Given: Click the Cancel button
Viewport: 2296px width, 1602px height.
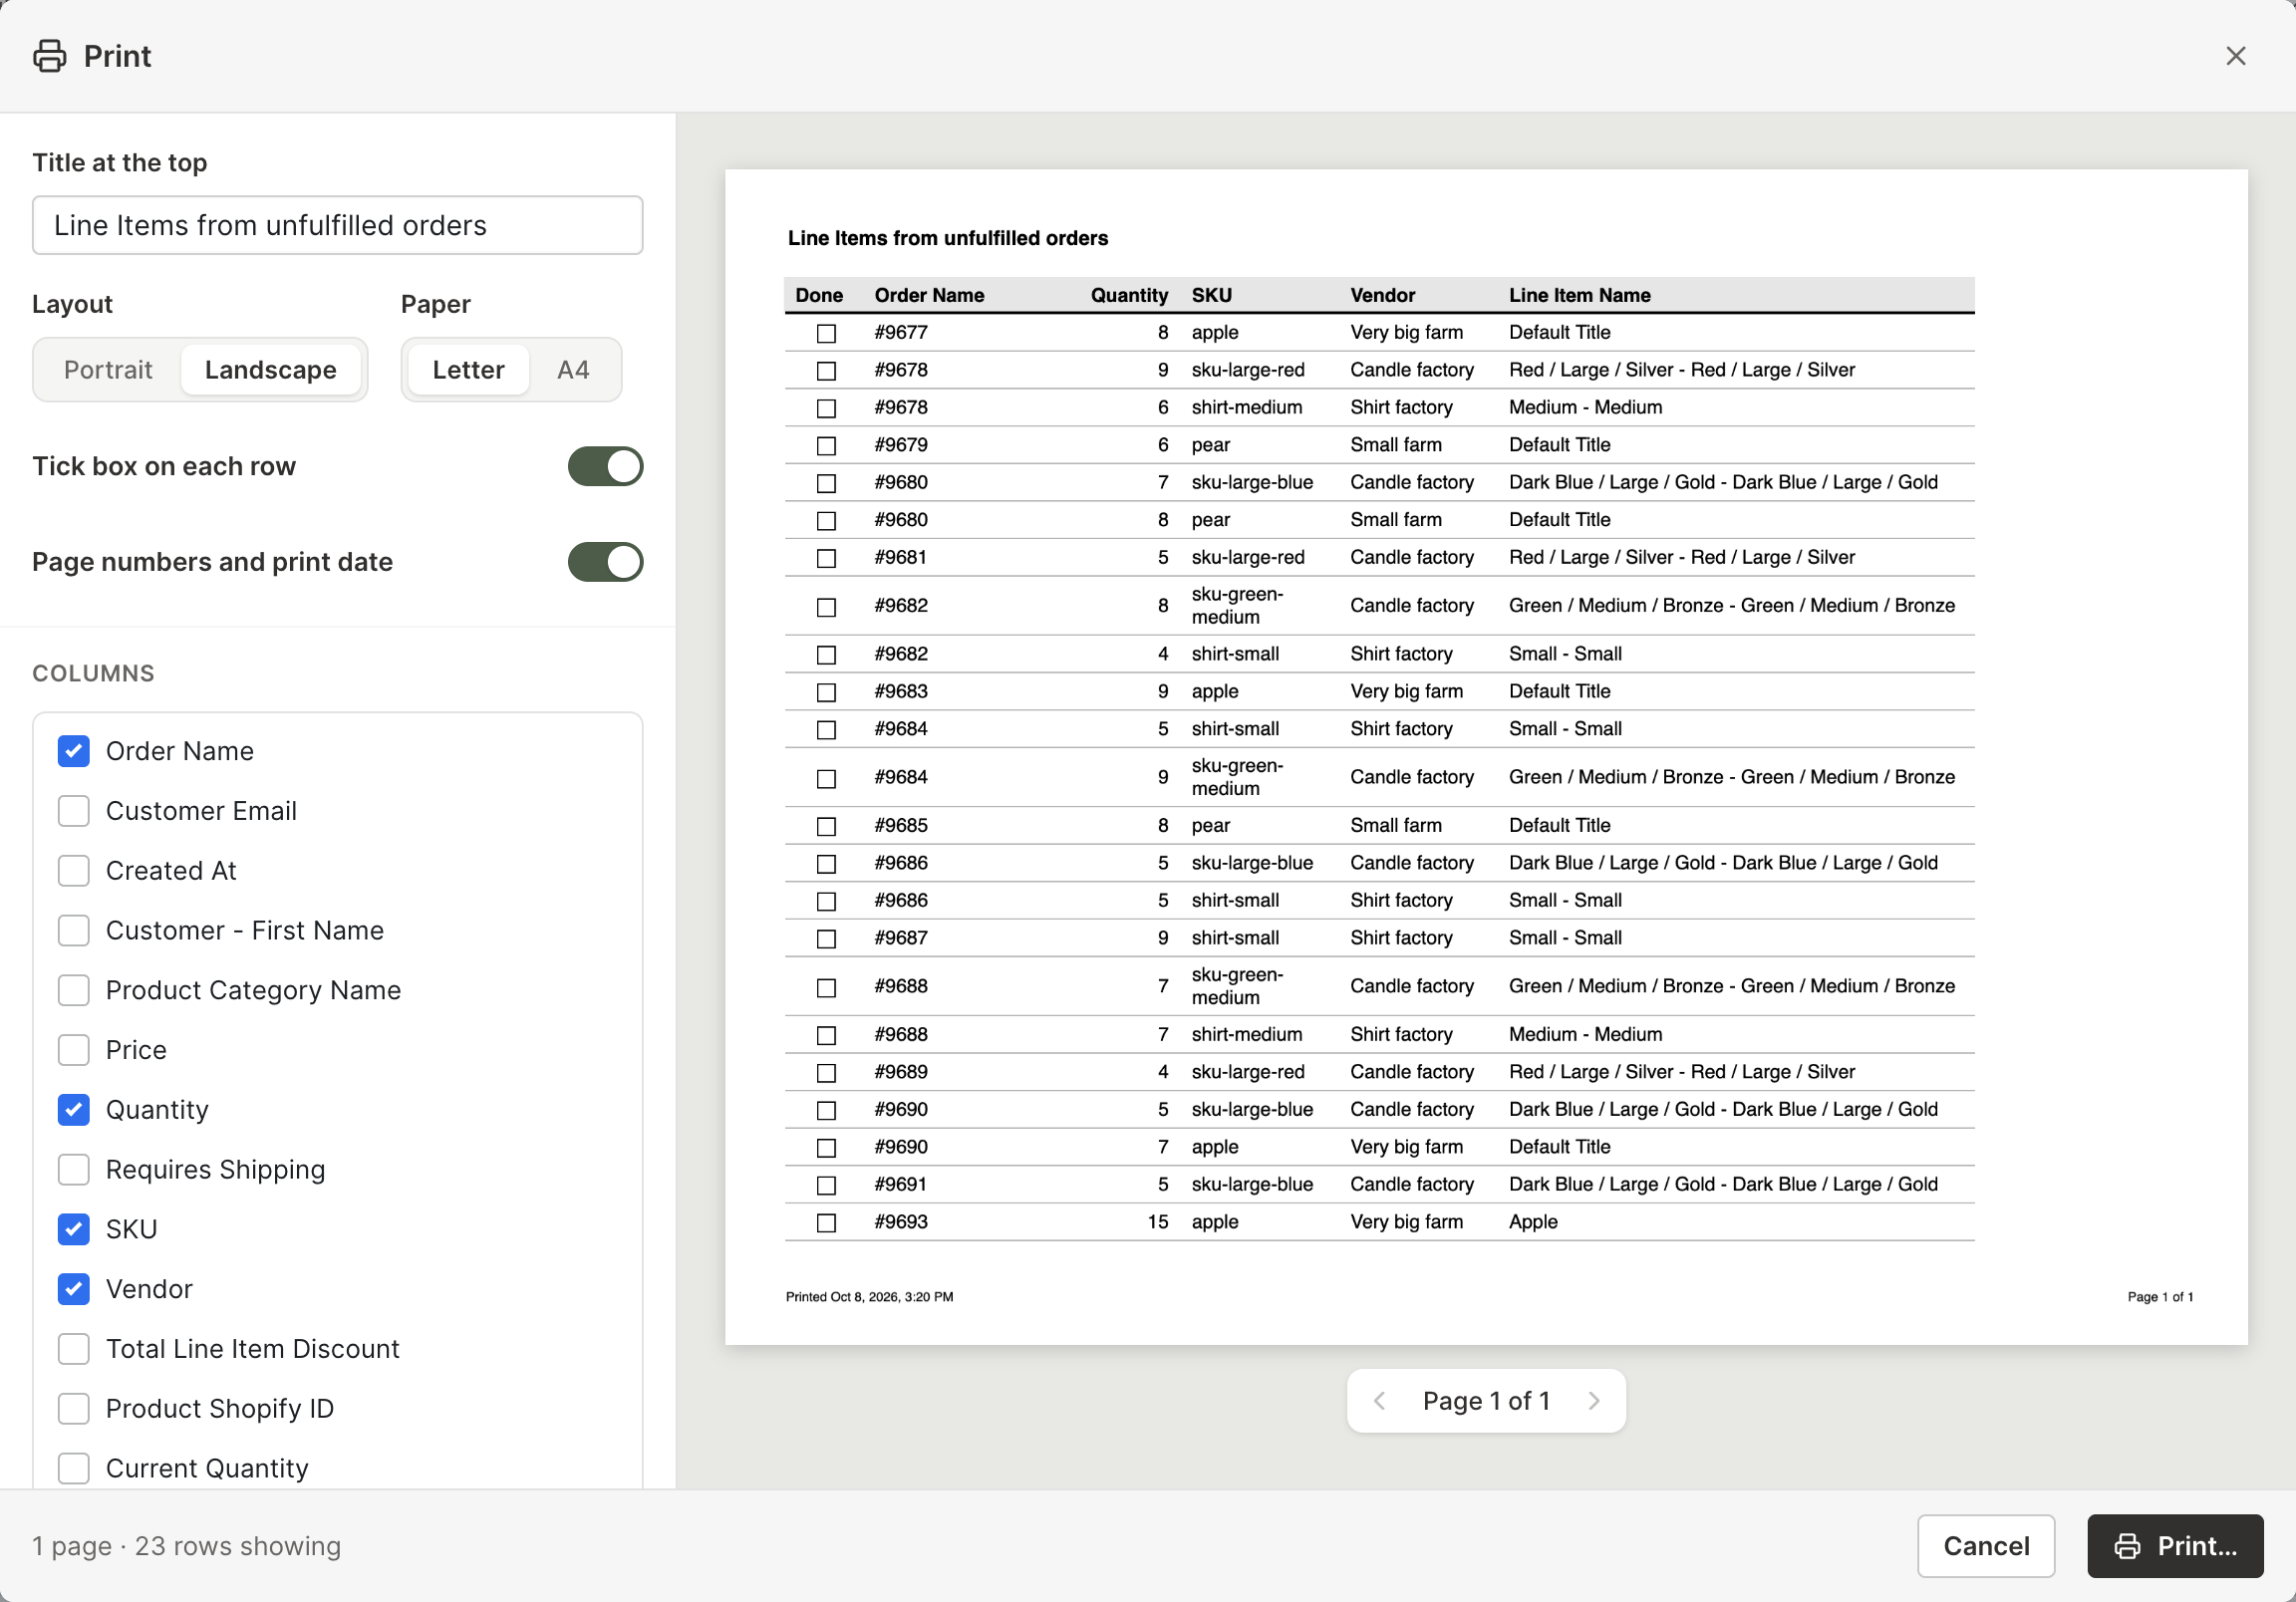Looking at the screenshot, I should (x=1985, y=1545).
